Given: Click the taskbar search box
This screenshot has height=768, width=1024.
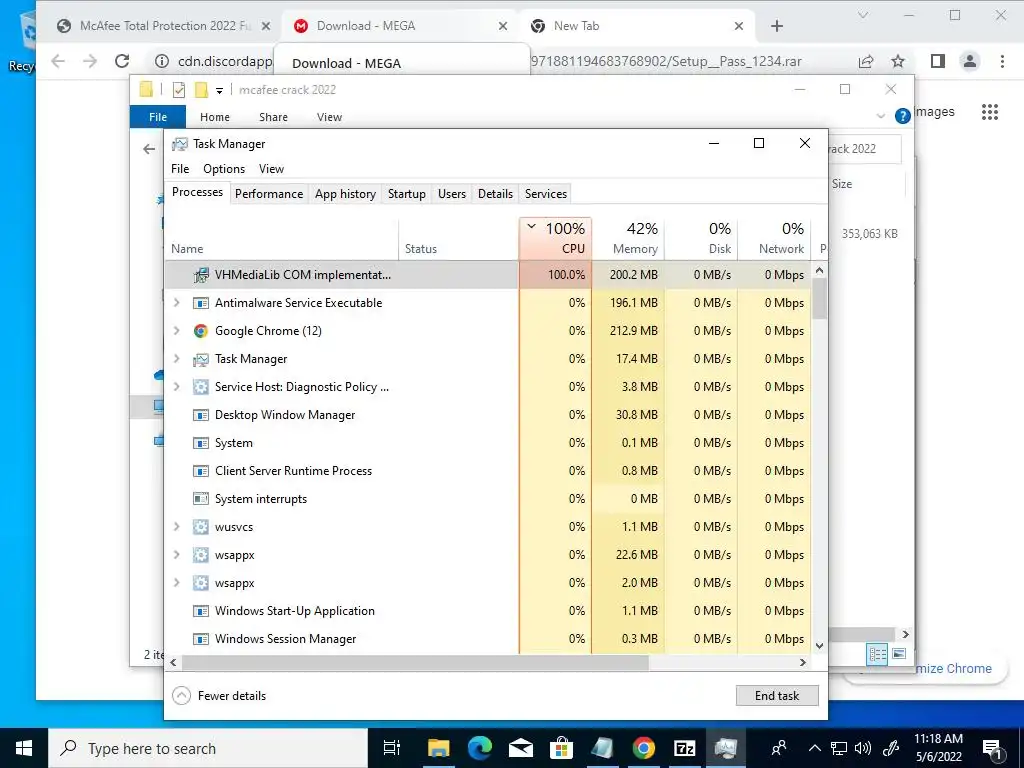Looking at the screenshot, I should (208, 748).
